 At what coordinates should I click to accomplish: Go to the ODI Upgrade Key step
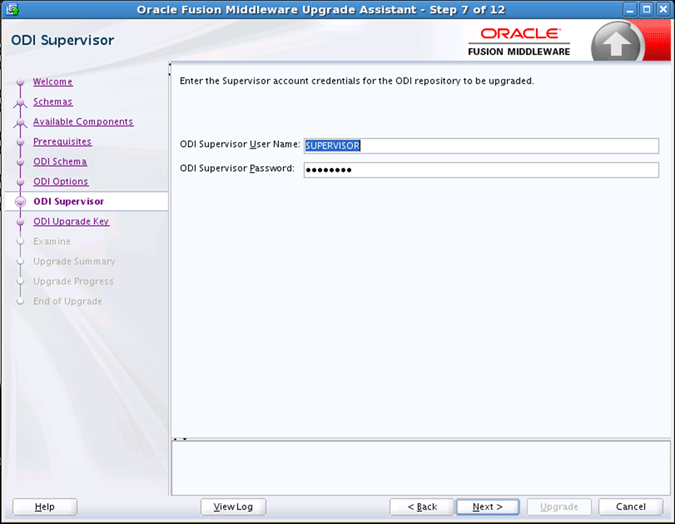tap(71, 221)
